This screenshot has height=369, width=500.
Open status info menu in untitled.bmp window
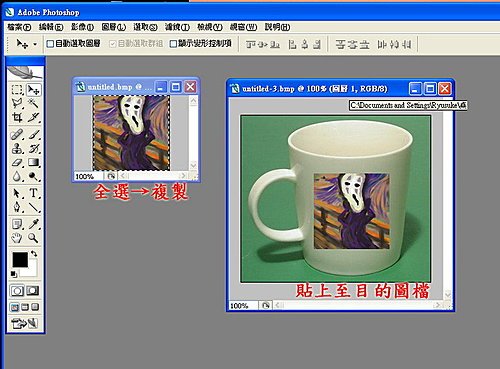click(x=111, y=176)
